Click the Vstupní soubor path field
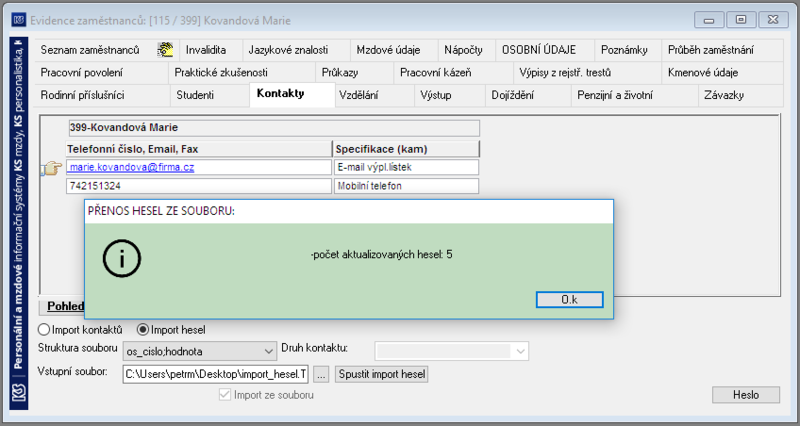 pos(215,374)
